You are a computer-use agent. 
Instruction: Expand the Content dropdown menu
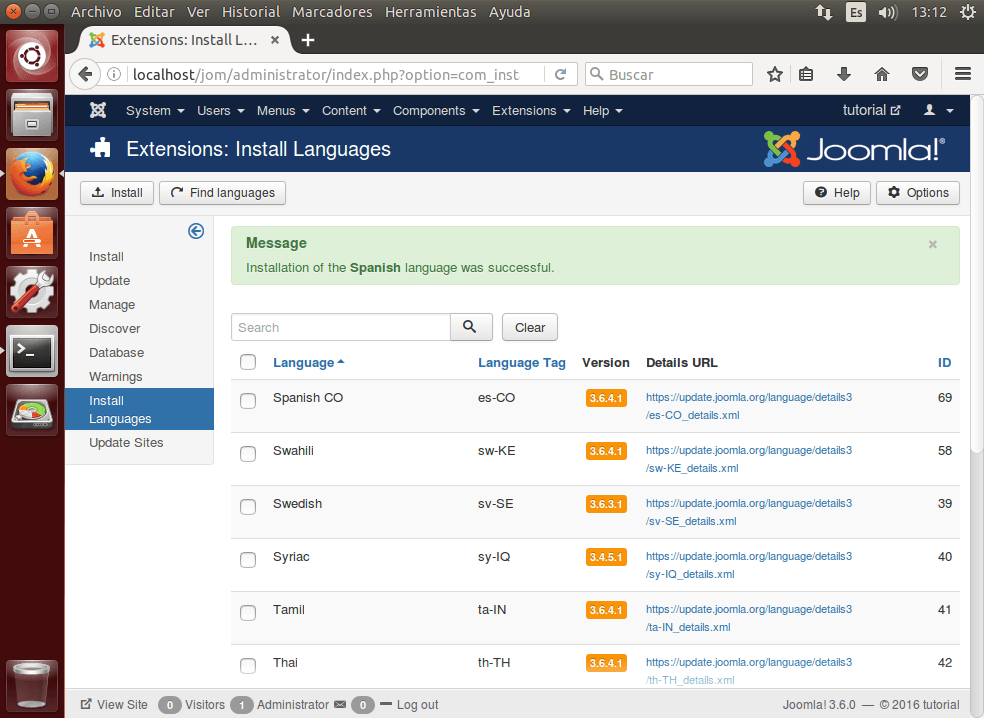(351, 110)
